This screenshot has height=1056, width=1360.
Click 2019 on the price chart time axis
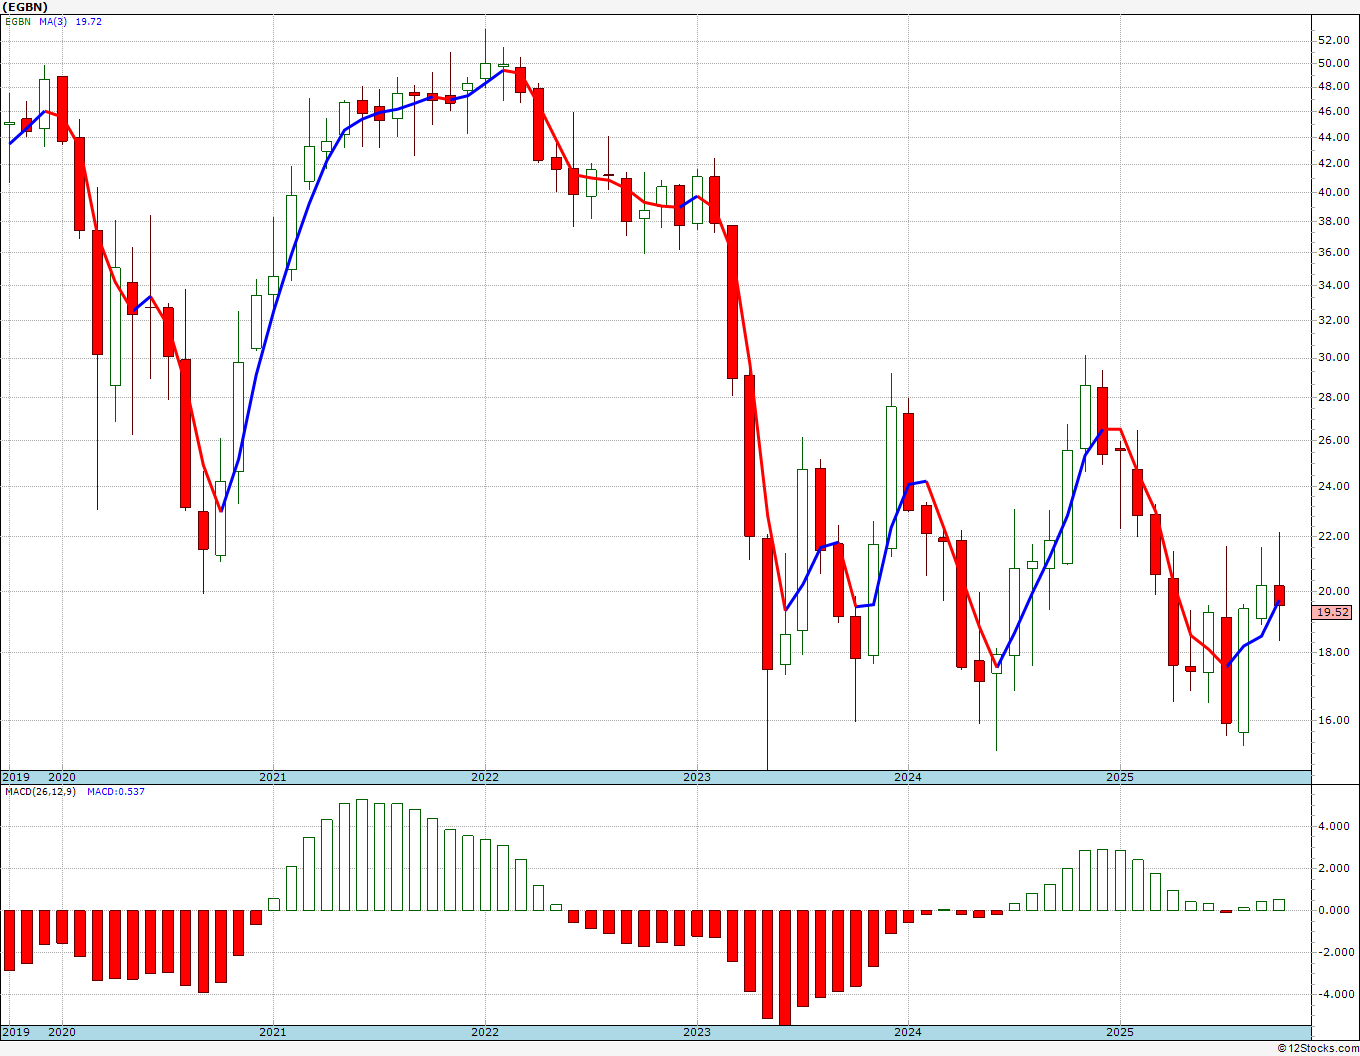(15, 777)
